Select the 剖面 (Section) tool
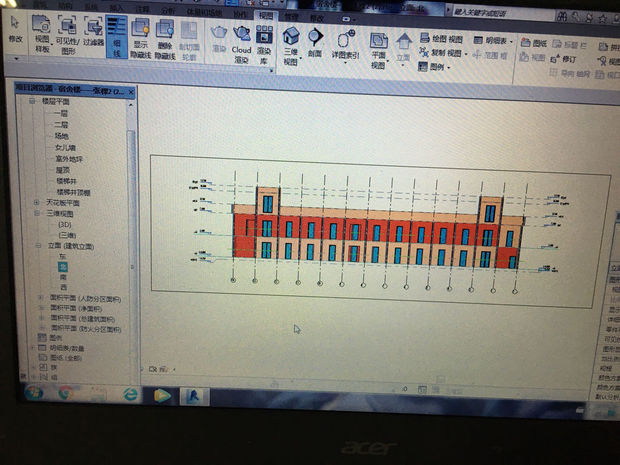Image resolution: width=620 pixels, height=465 pixels. (x=315, y=41)
